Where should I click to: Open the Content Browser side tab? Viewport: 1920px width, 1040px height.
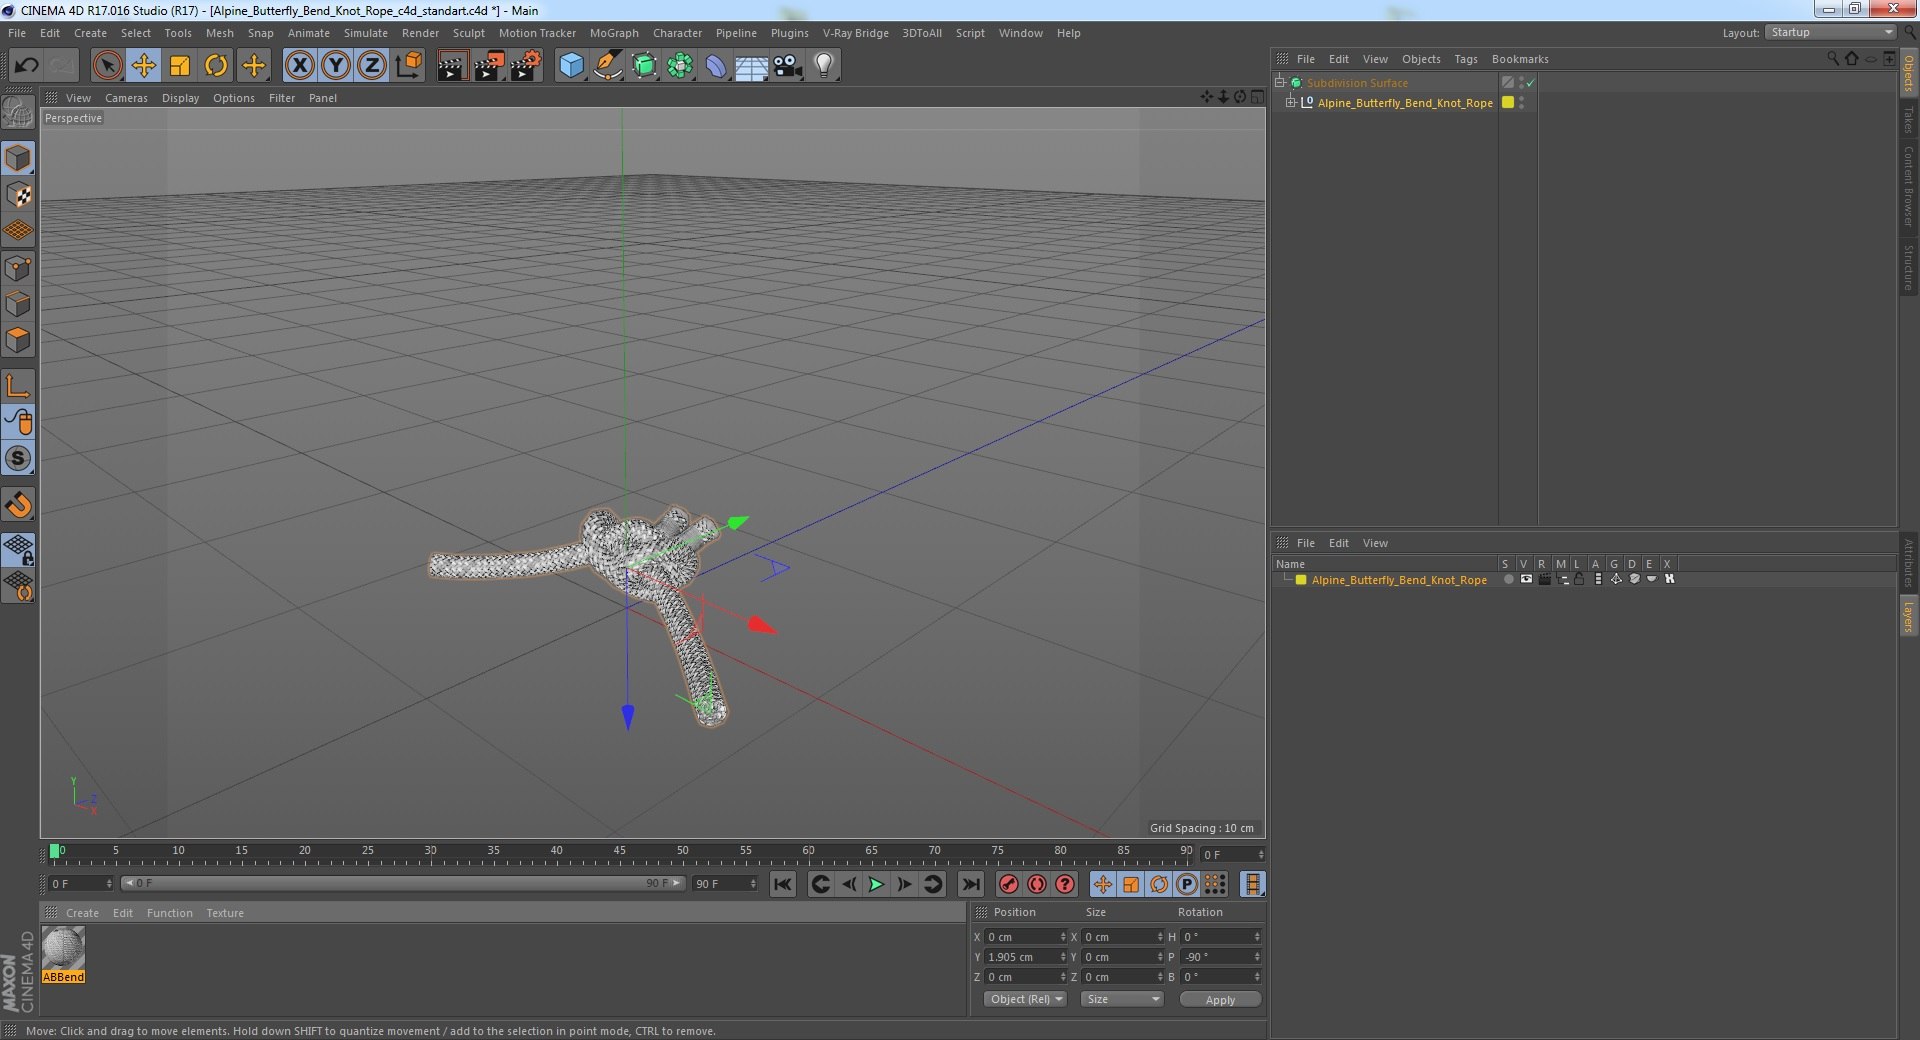1908,185
